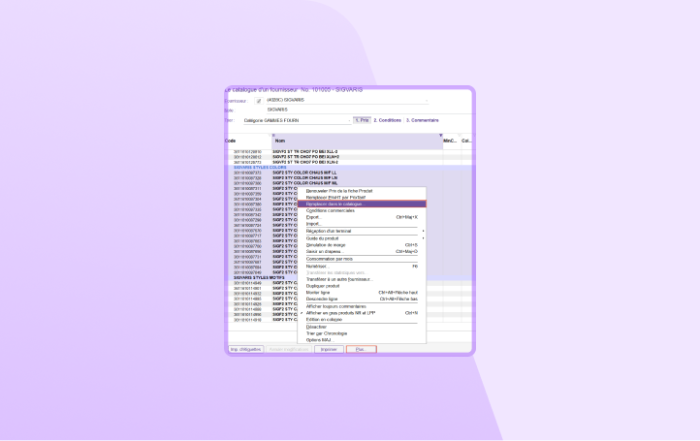Switch to the '2. Conditions' tab
The width and height of the screenshot is (700, 441).
pos(387,120)
